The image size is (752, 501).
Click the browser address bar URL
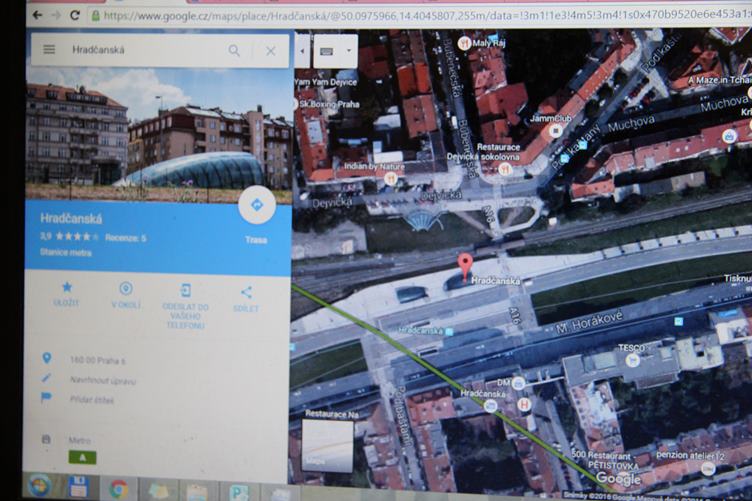[422, 15]
